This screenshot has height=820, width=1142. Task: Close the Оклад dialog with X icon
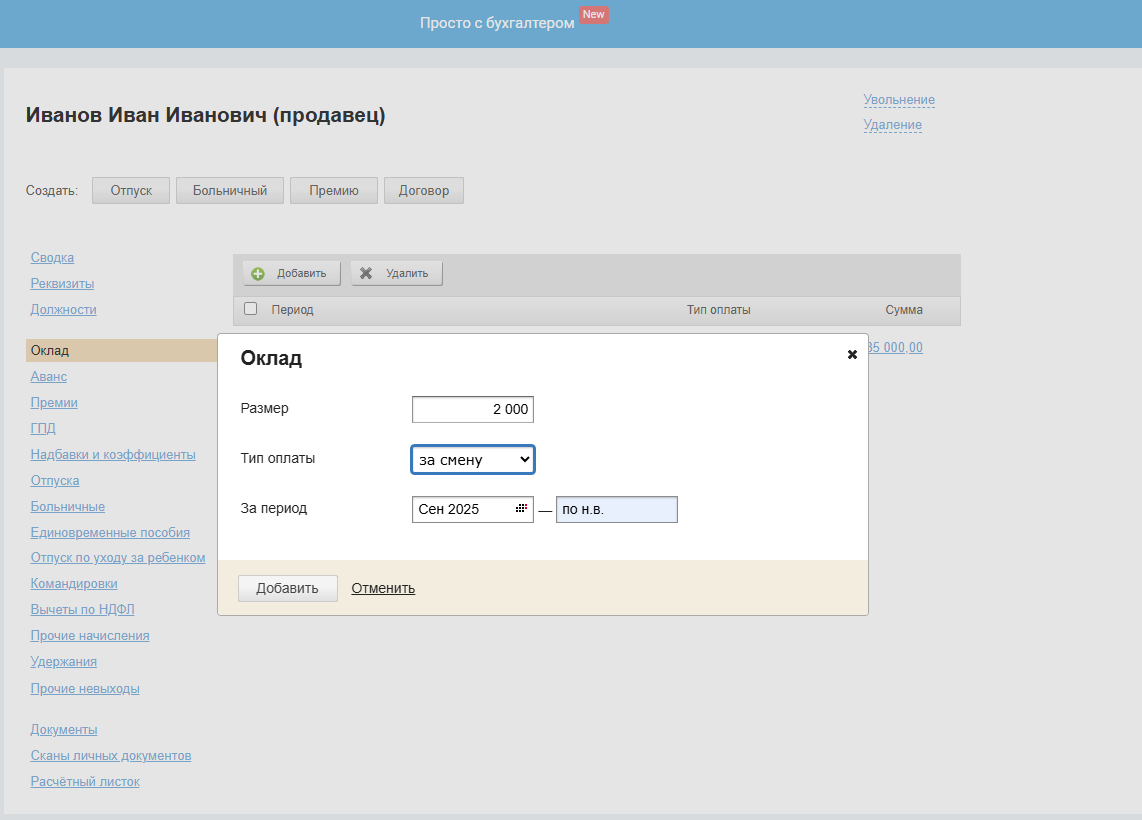tap(852, 355)
